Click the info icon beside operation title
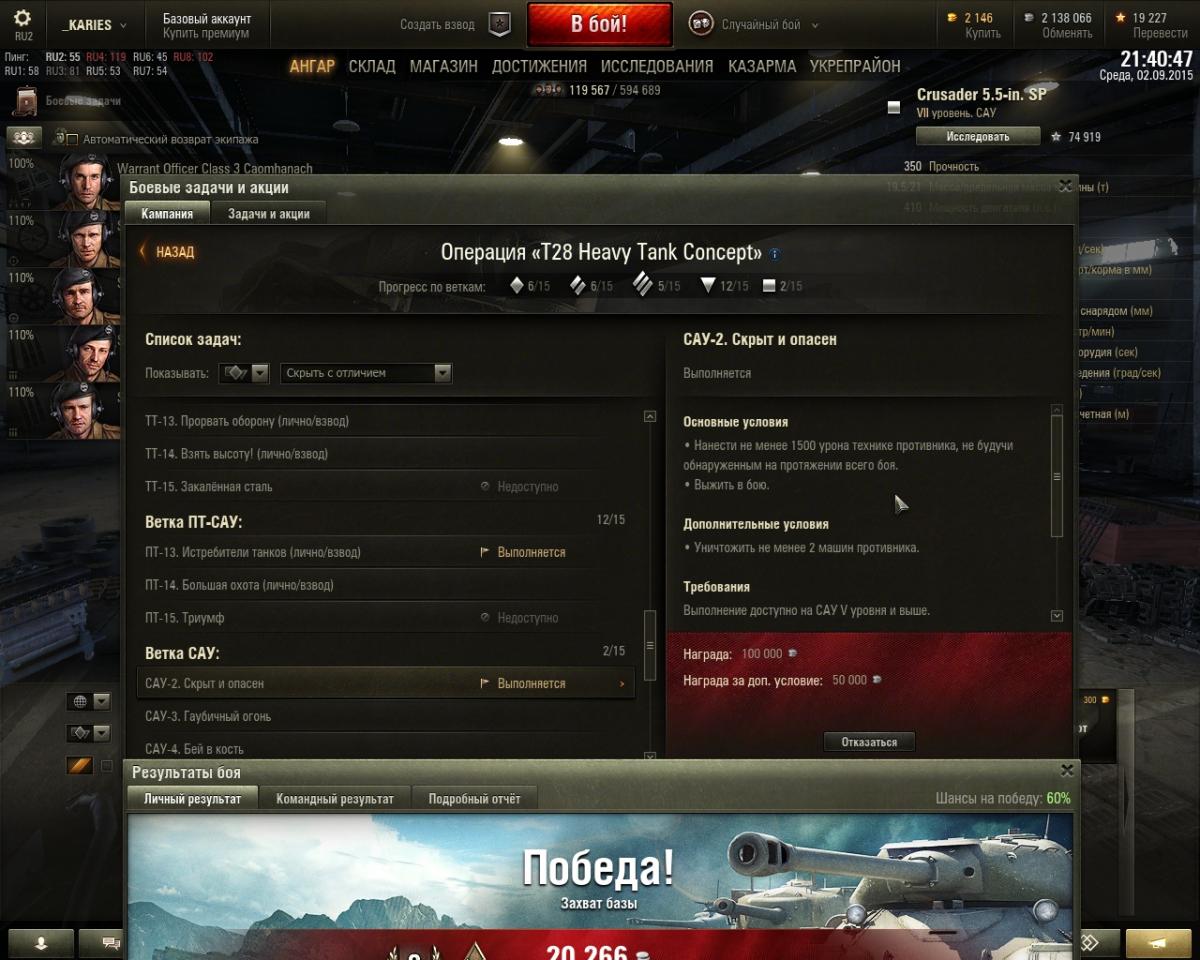The width and height of the screenshot is (1200, 960). [x=774, y=254]
